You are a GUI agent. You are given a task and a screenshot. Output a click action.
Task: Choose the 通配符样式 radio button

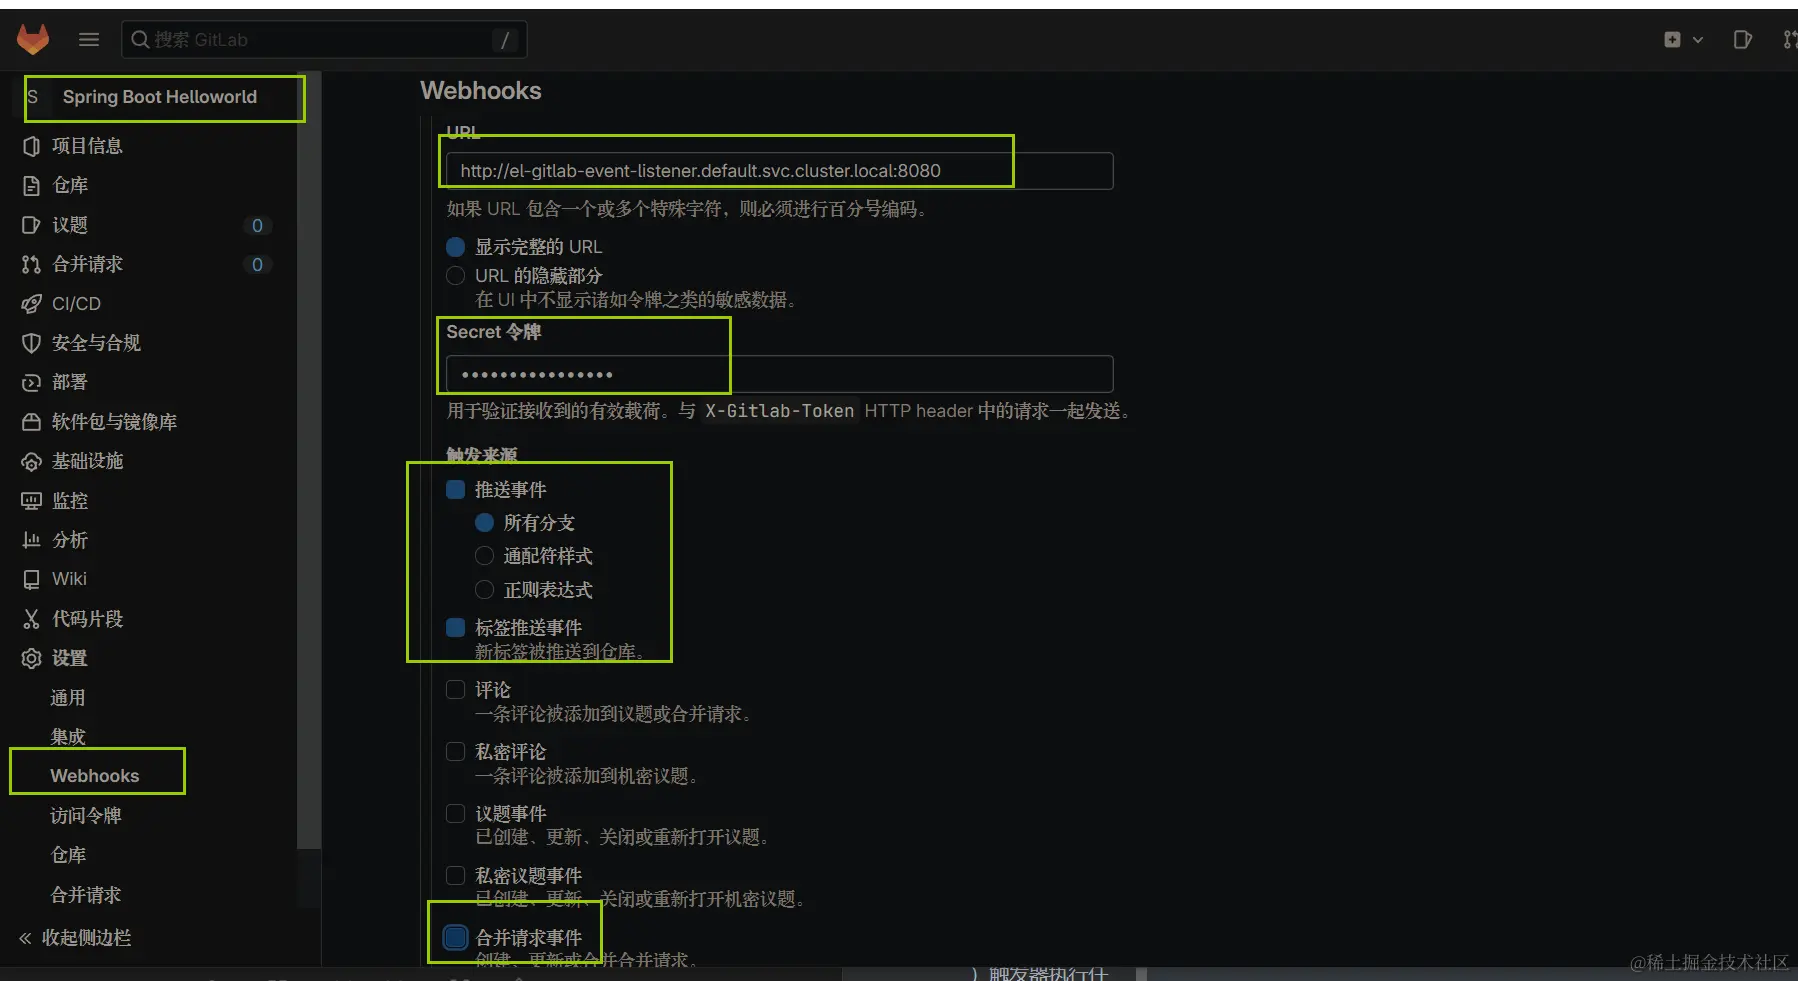484,556
